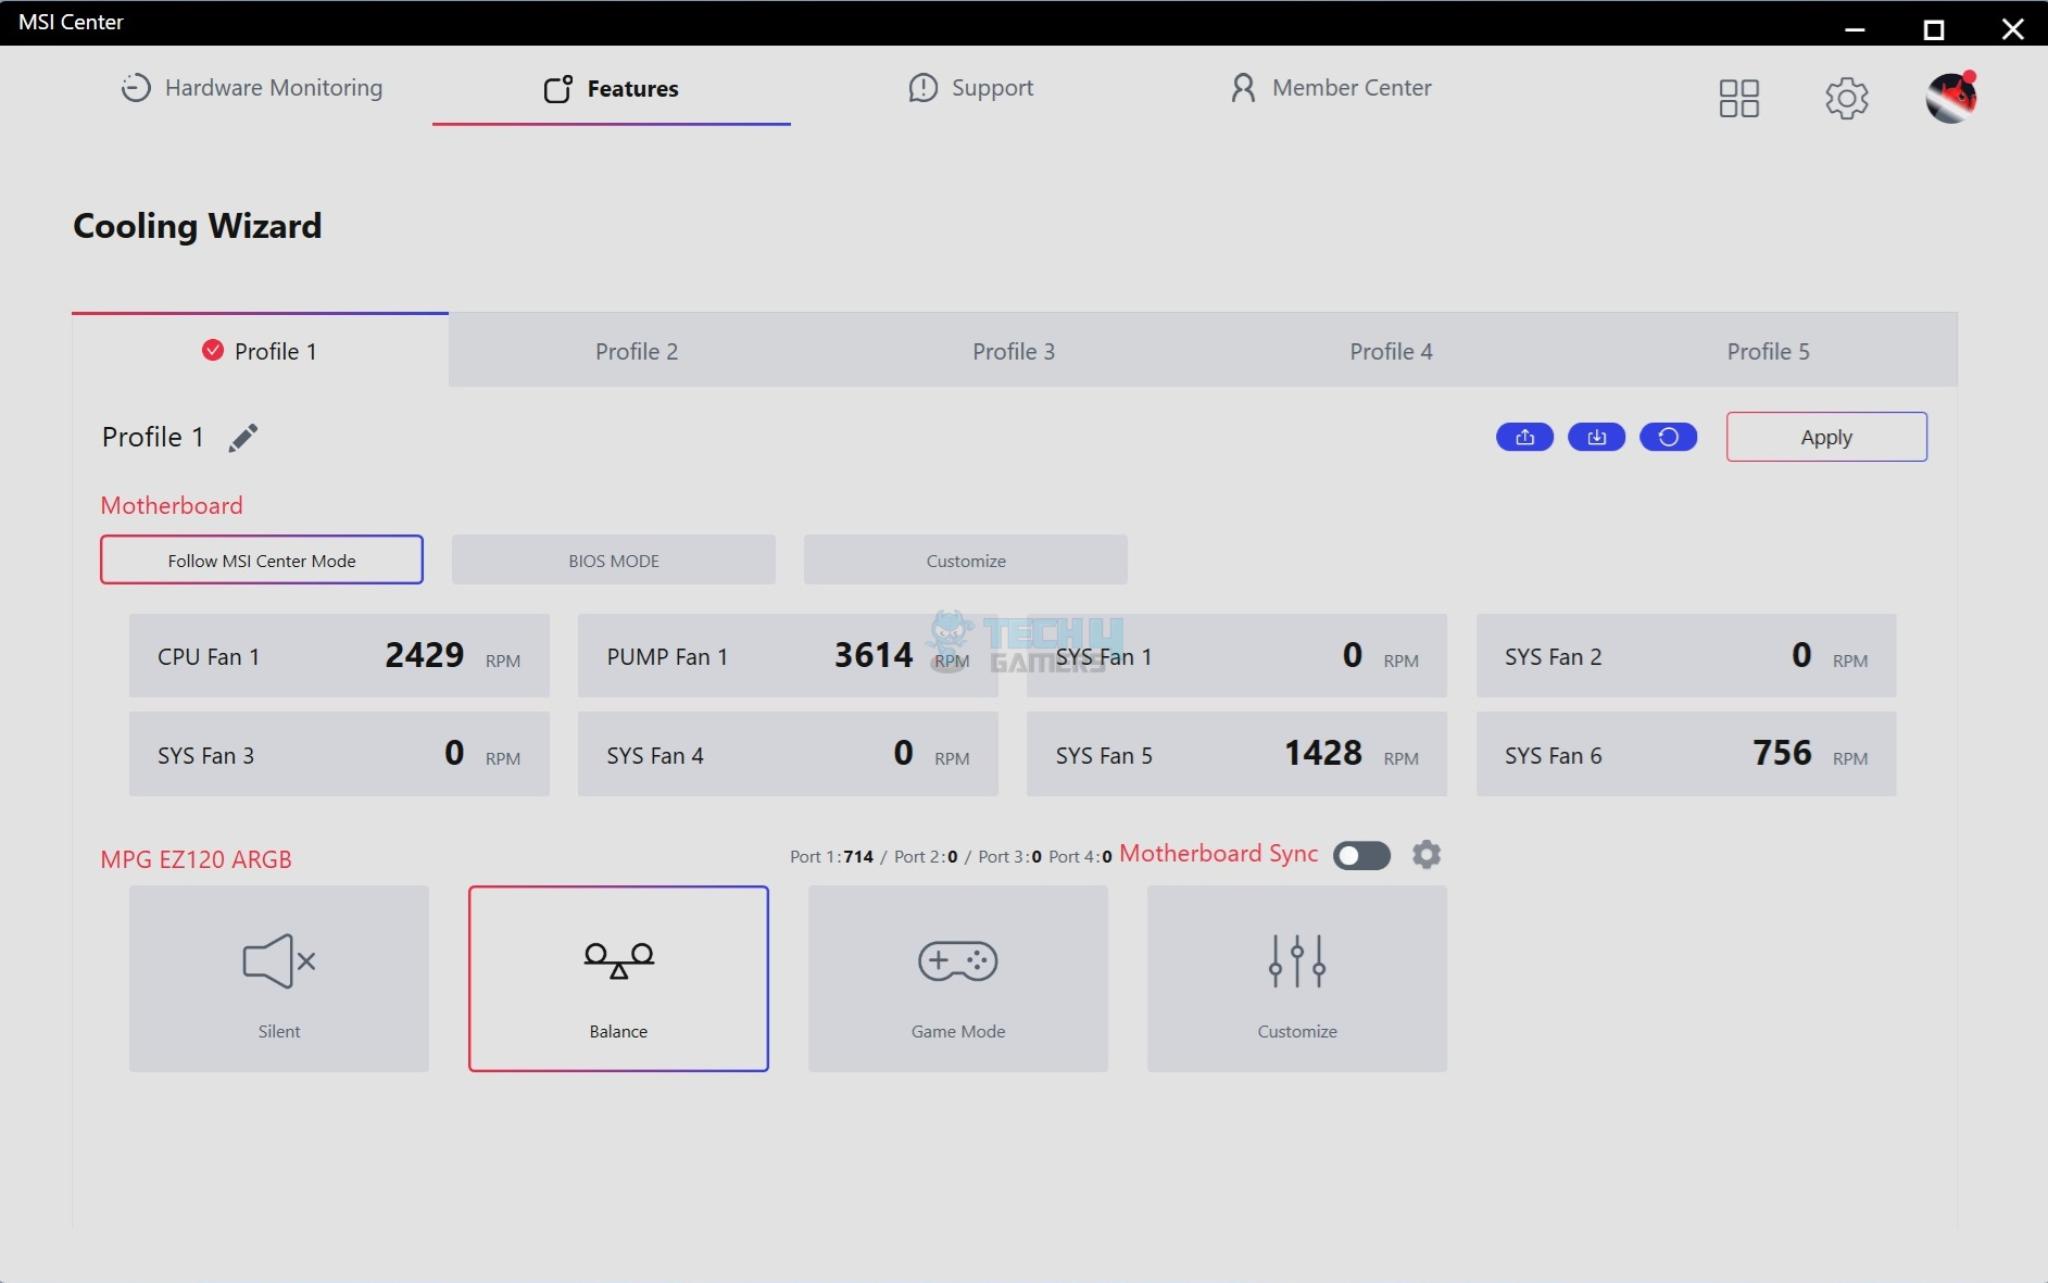Open the four-squares apps grid icon
Image resolution: width=2048 pixels, height=1283 pixels.
click(1739, 98)
